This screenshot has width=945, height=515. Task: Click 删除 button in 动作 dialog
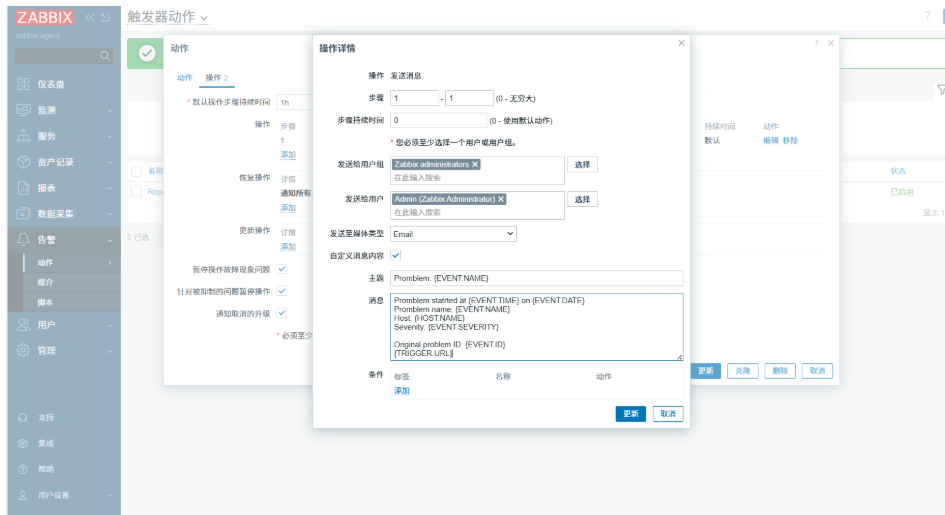780,371
